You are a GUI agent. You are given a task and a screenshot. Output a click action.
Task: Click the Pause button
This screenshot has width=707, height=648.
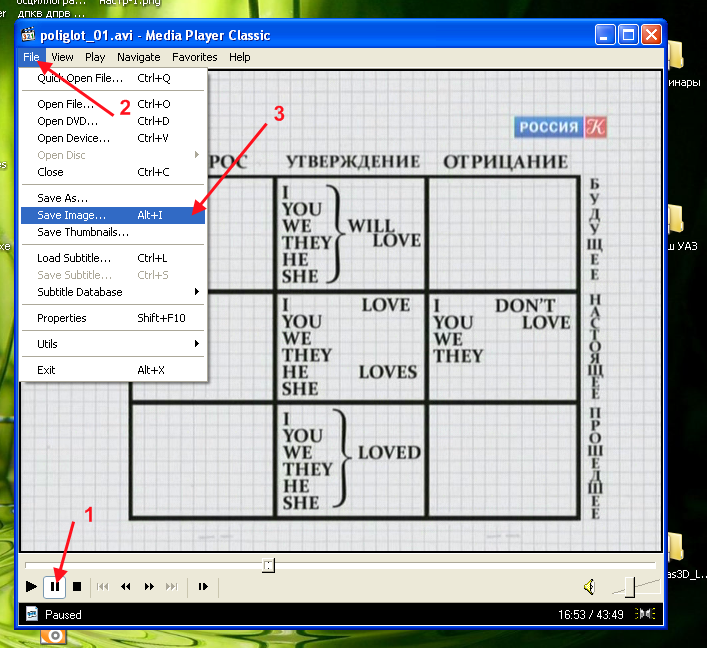pyautogui.click(x=55, y=587)
